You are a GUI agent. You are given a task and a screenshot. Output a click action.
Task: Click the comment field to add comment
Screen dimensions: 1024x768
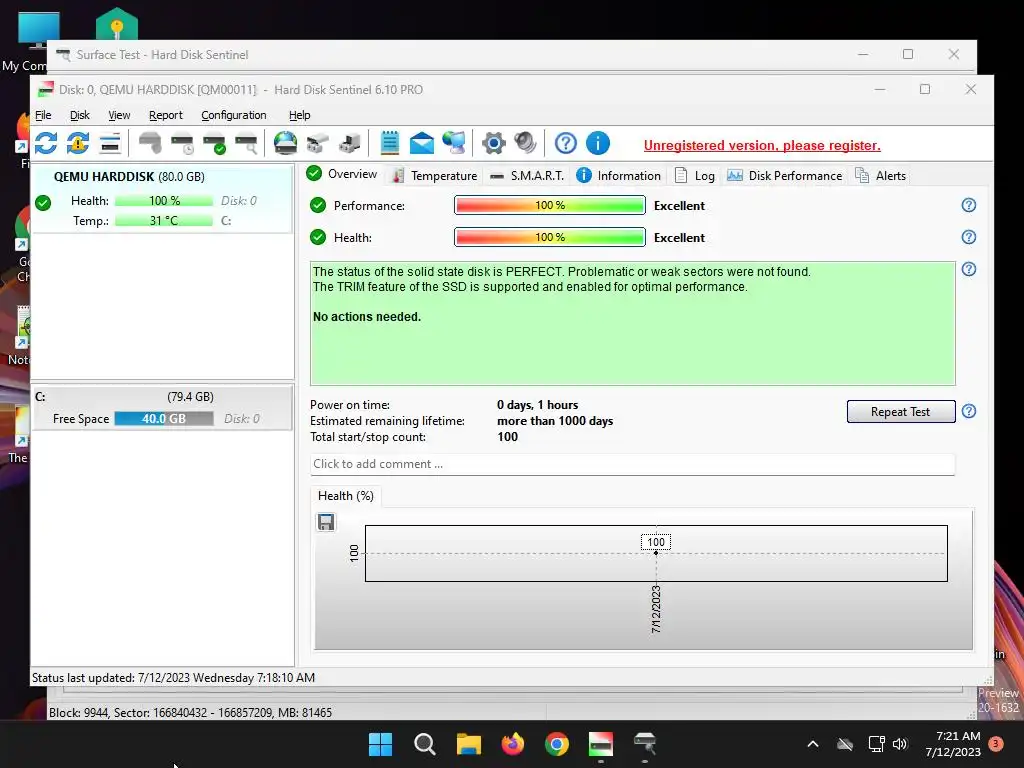(x=632, y=464)
